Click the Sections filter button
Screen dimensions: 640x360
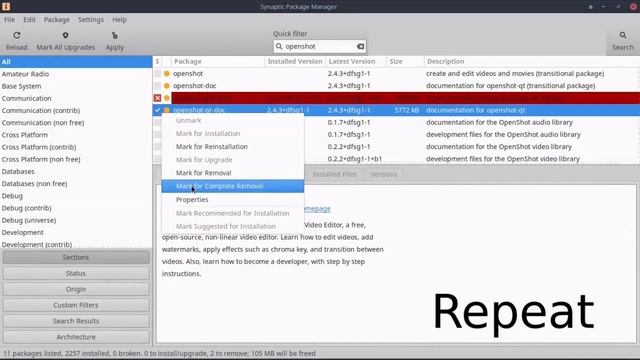76,258
